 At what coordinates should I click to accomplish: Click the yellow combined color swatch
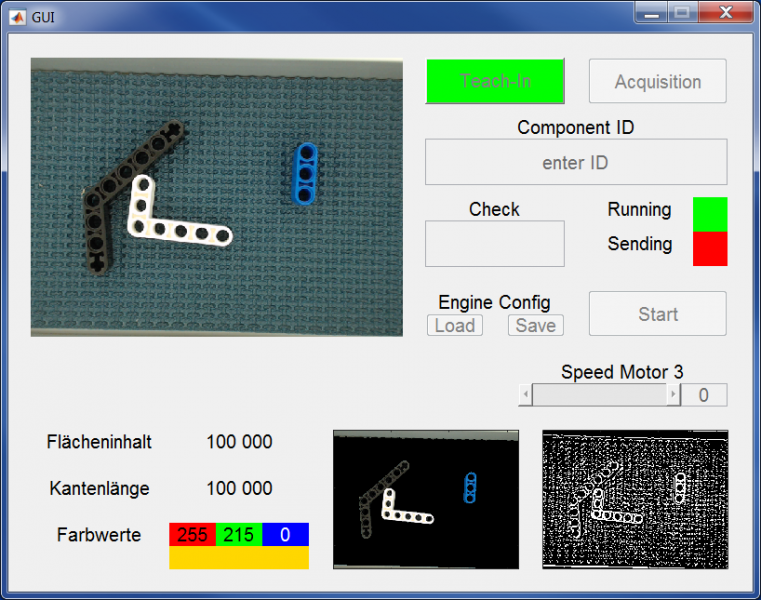pos(238,558)
